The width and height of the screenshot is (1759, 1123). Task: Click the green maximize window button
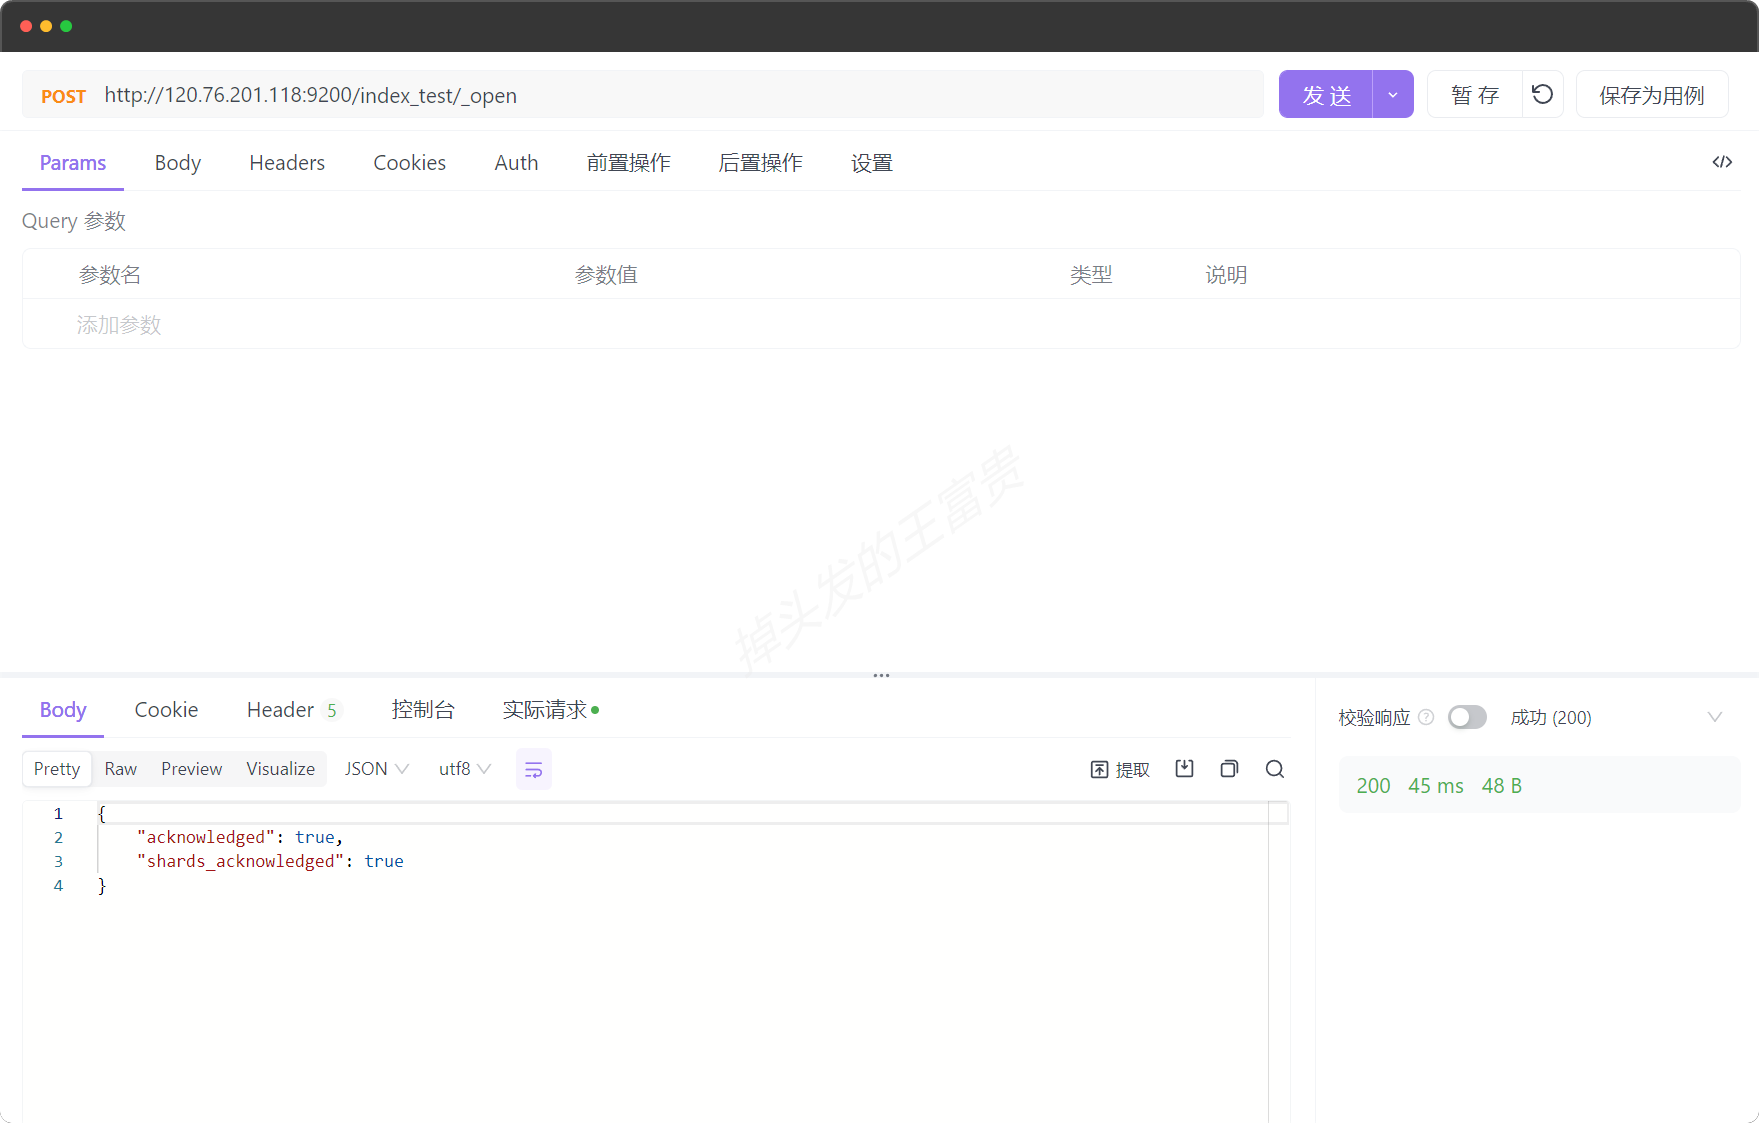(66, 26)
